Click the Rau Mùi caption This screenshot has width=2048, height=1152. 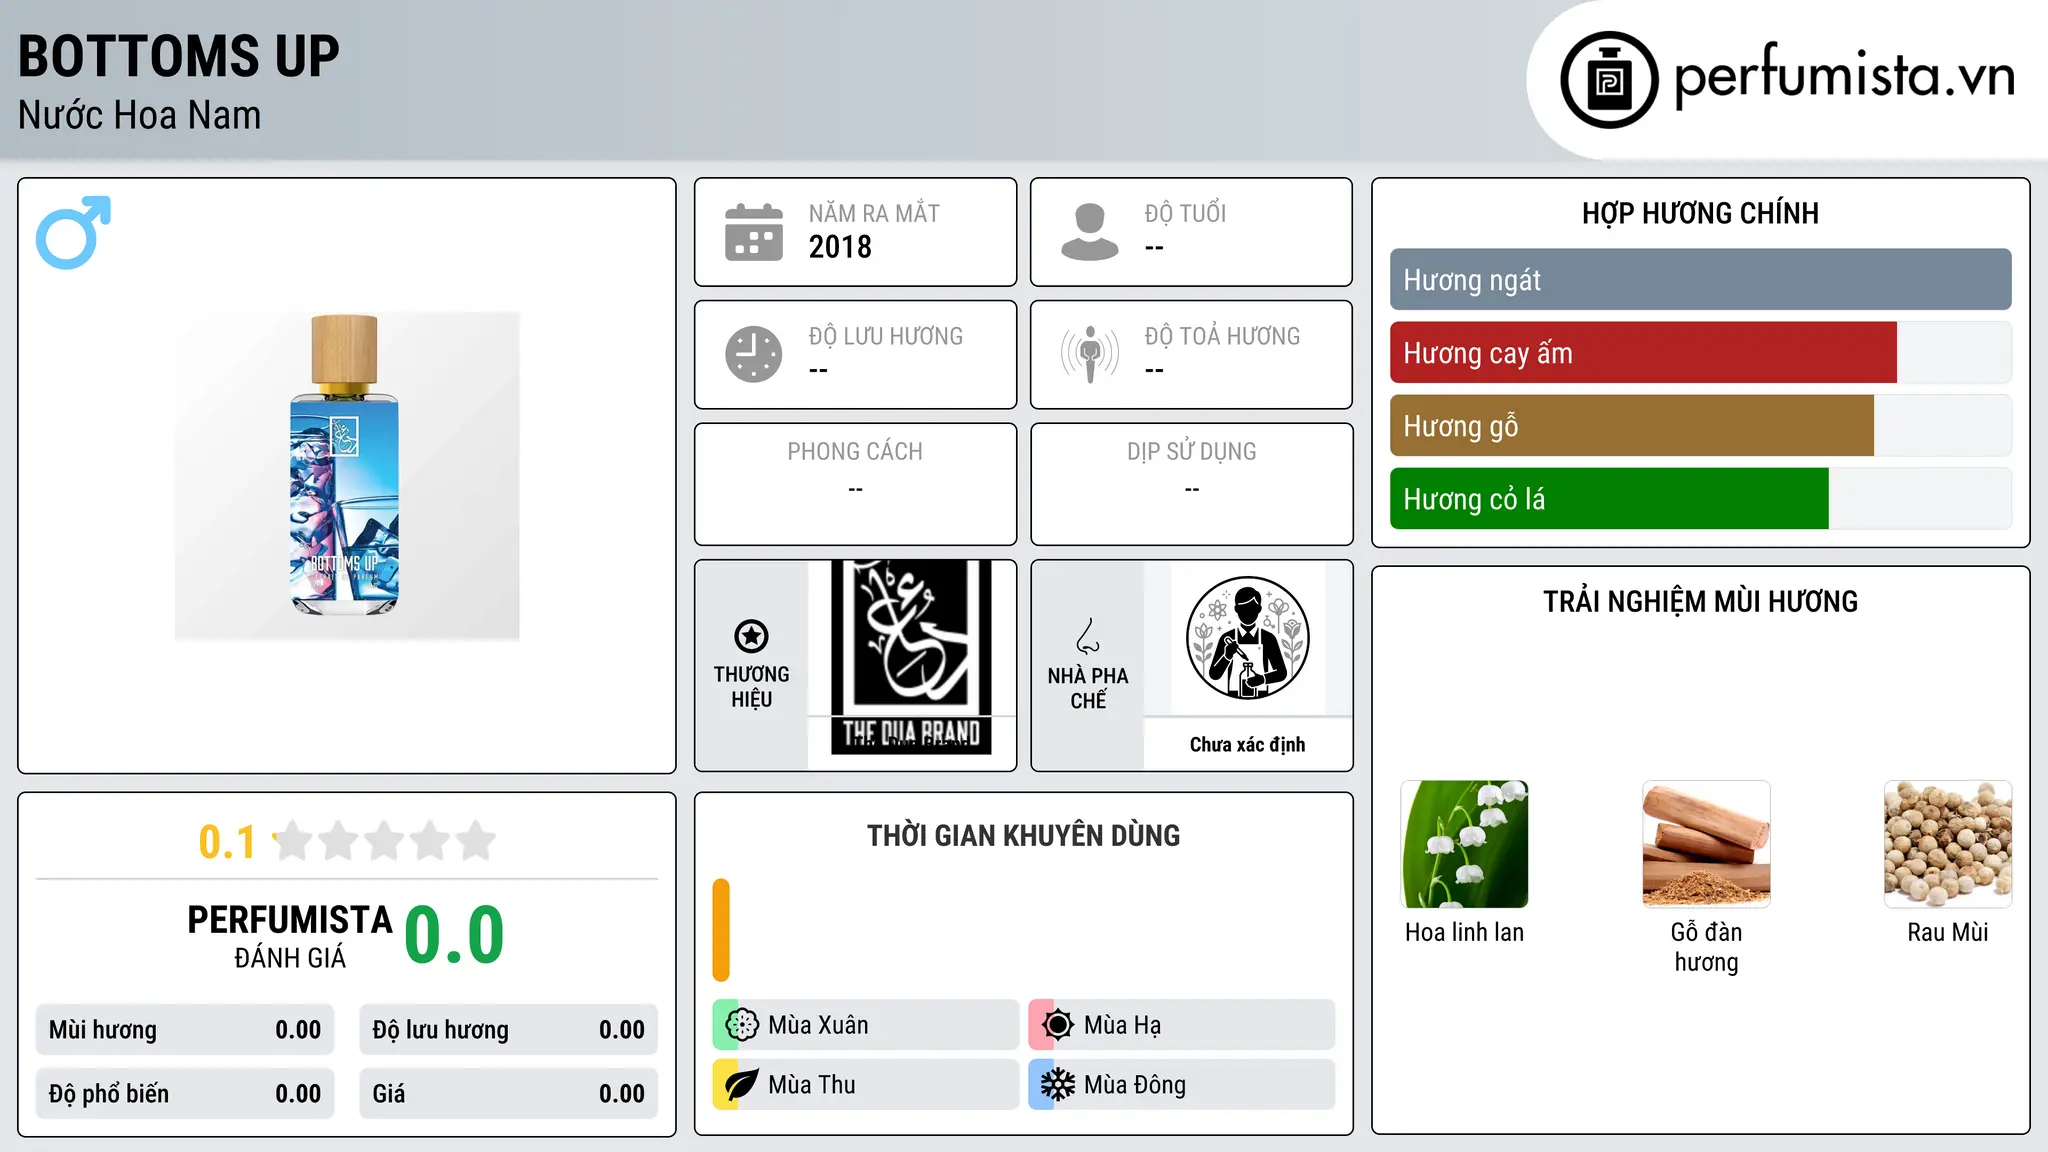1948,932
